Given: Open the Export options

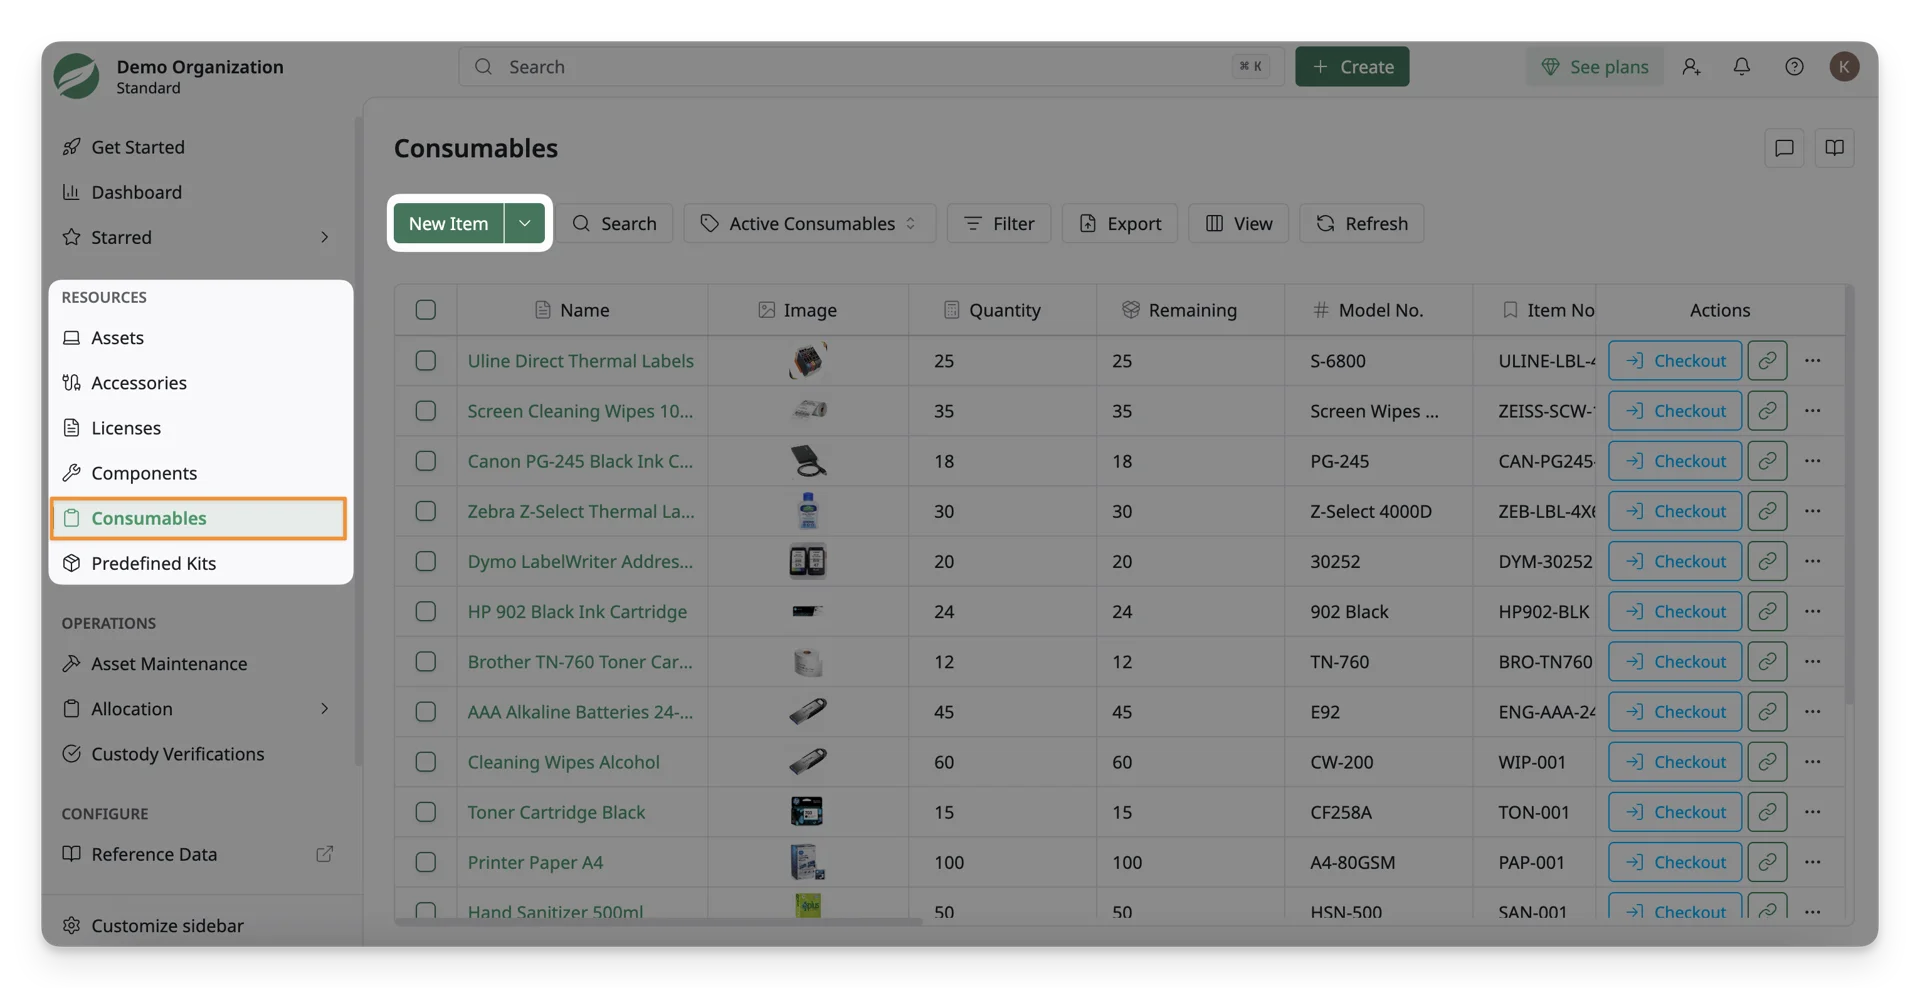Looking at the screenshot, I should (1119, 223).
